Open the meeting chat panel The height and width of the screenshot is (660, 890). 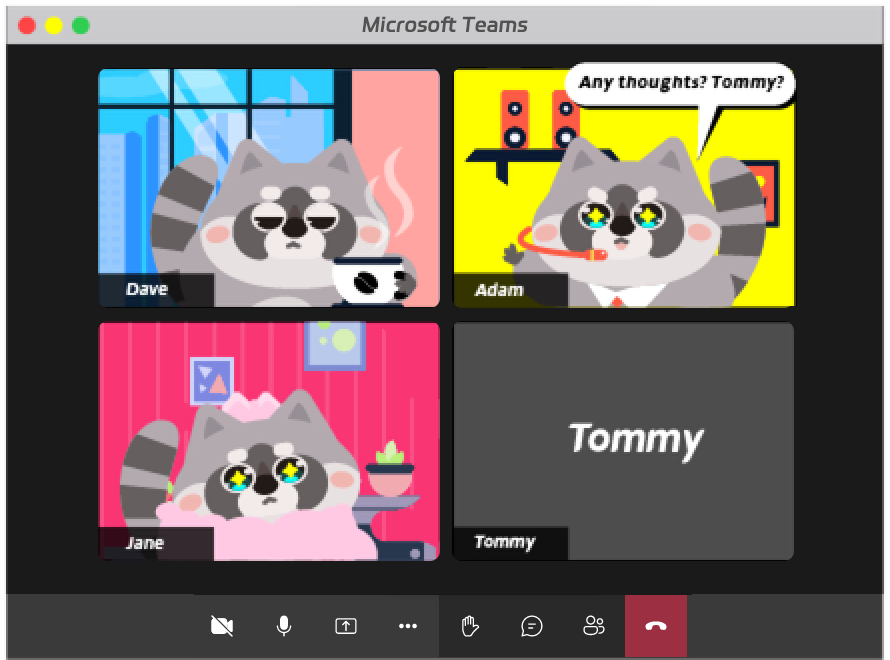point(532,626)
